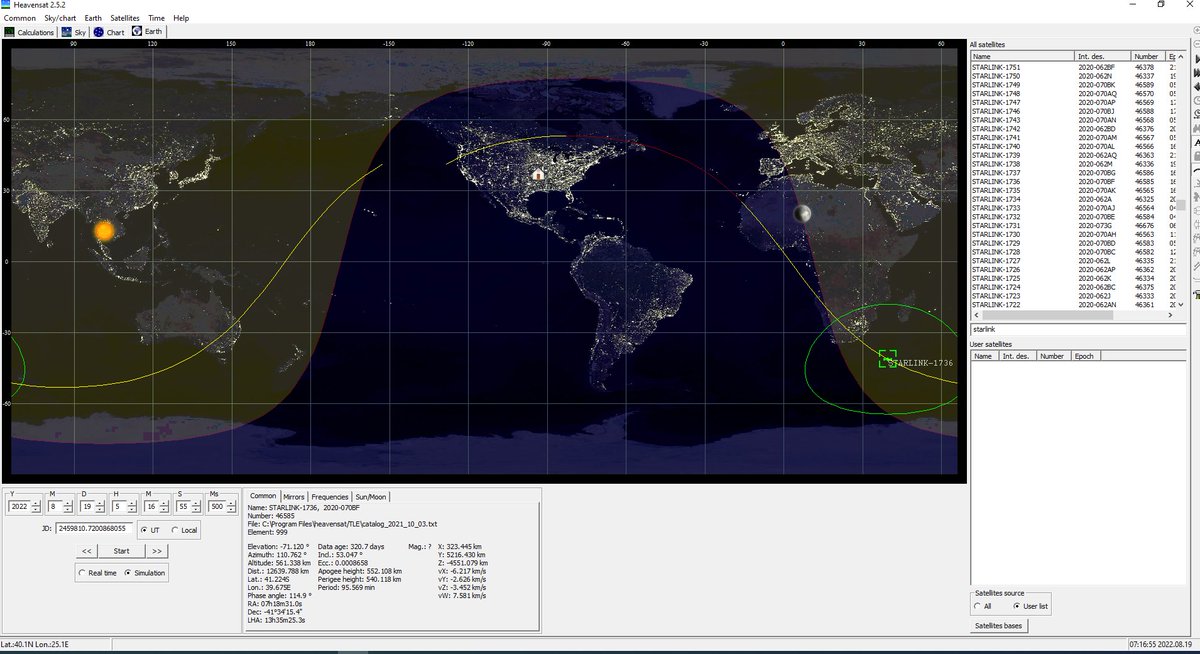Increase the day value stepper
The height and width of the screenshot is (654, 1200).
tap(100, 504)
